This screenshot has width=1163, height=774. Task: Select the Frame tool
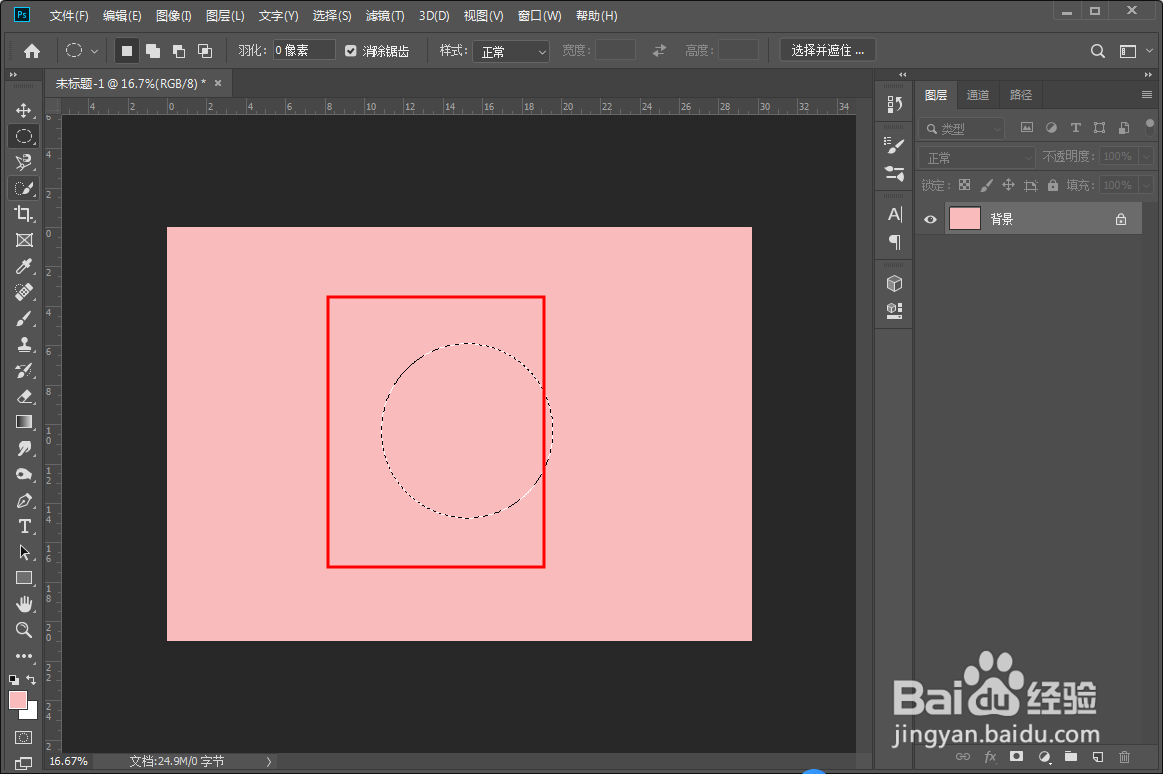tap(24, 240)
